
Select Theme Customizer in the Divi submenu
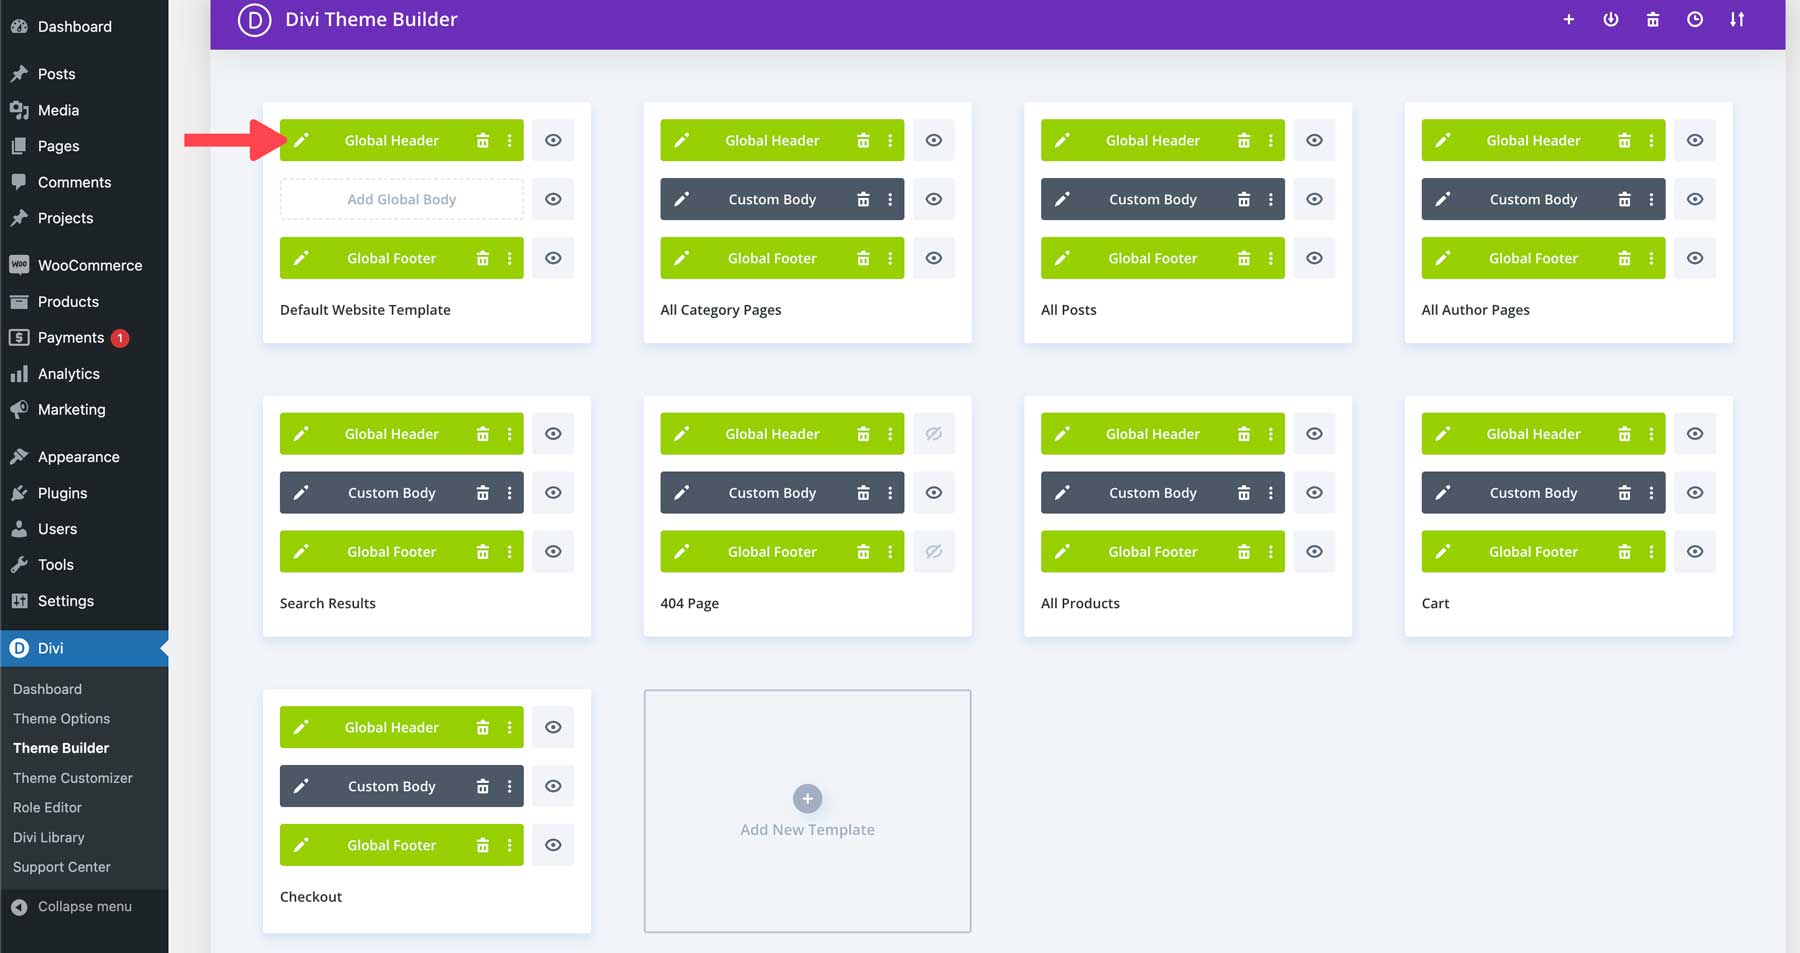pyautogui.click(x=72, y=777)
